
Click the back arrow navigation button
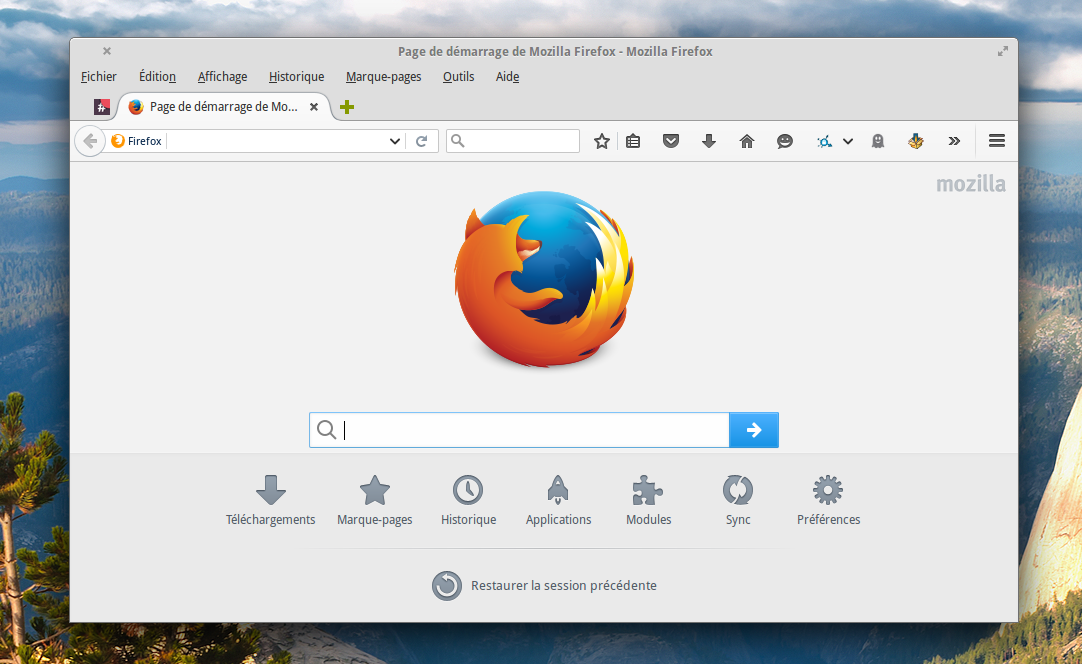(90, 141)
